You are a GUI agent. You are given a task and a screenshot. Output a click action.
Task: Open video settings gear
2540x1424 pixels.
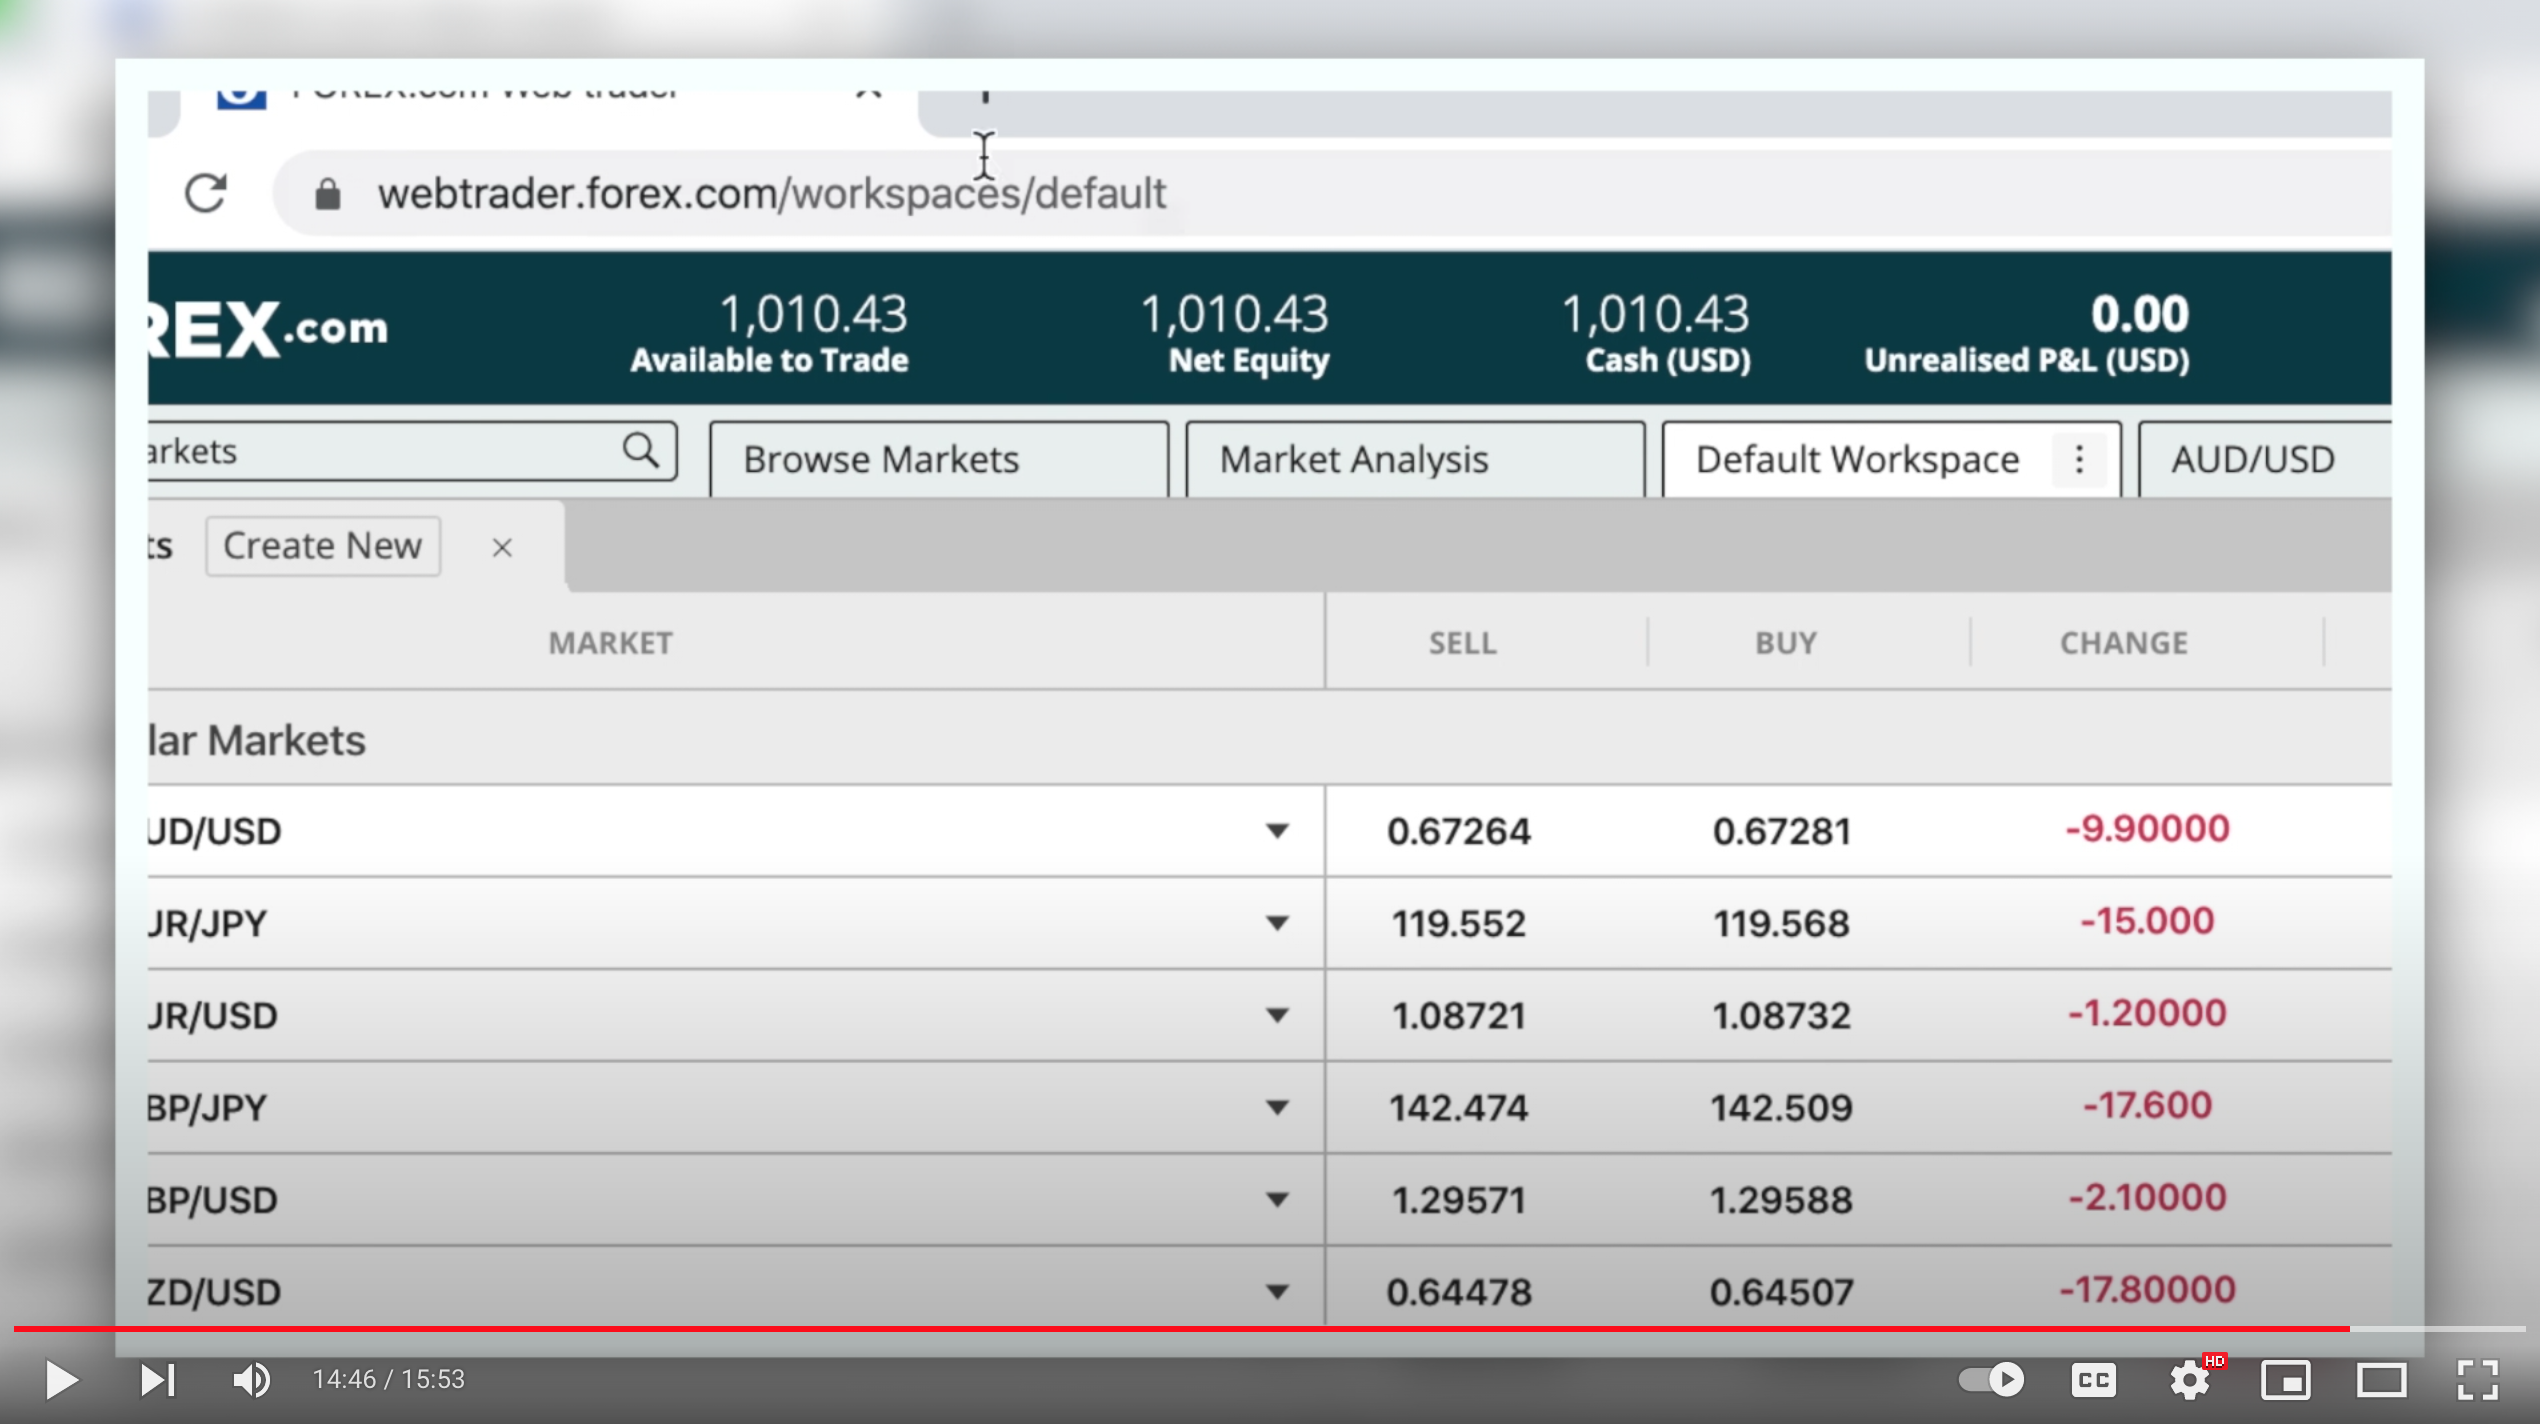(2190, 1381)
